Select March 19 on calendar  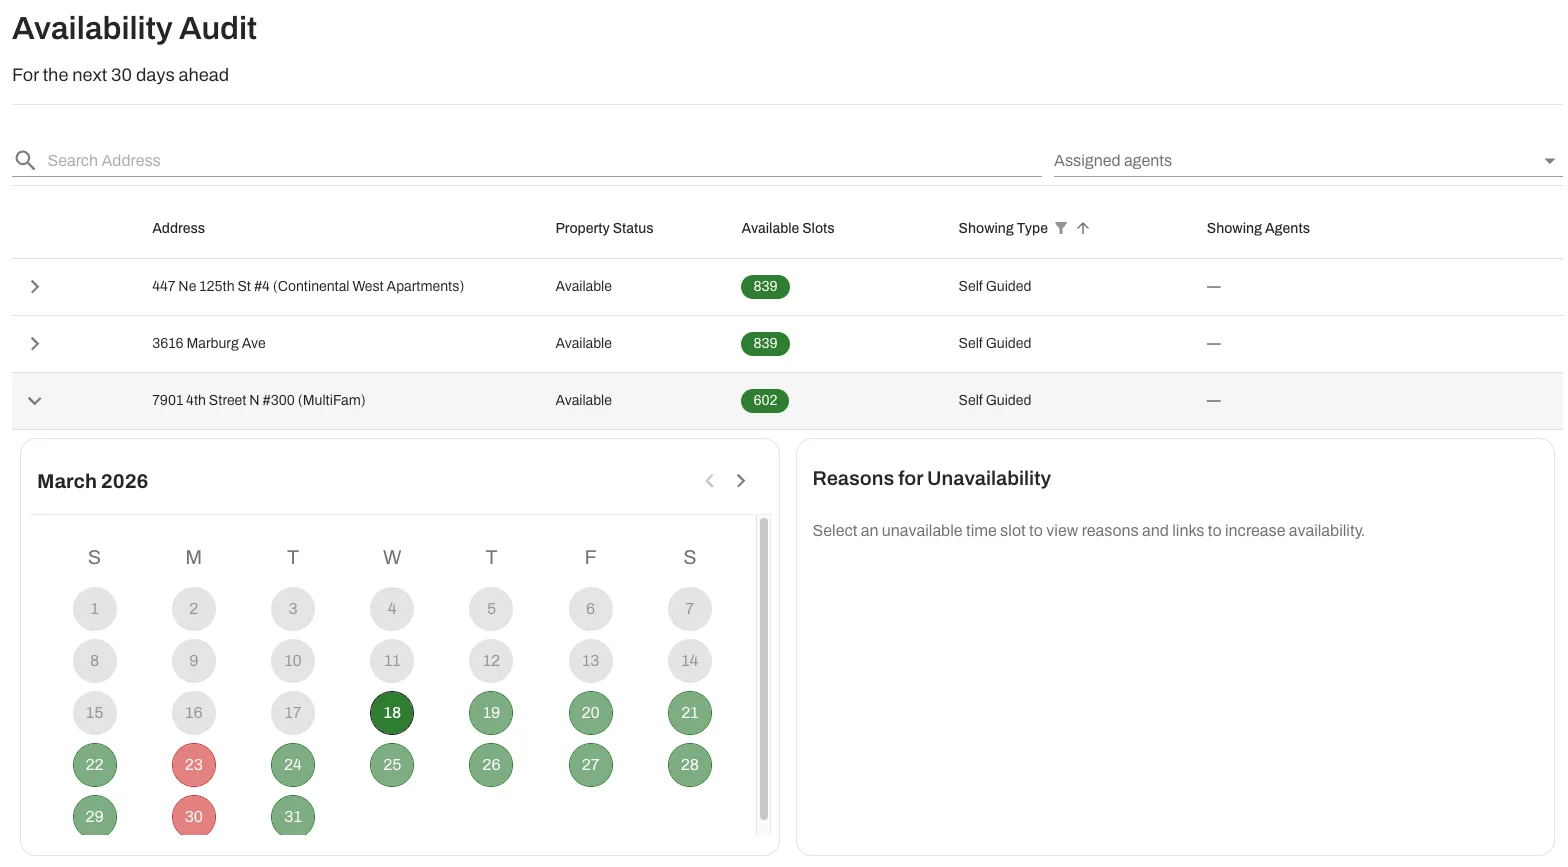(x=491, y=713)
